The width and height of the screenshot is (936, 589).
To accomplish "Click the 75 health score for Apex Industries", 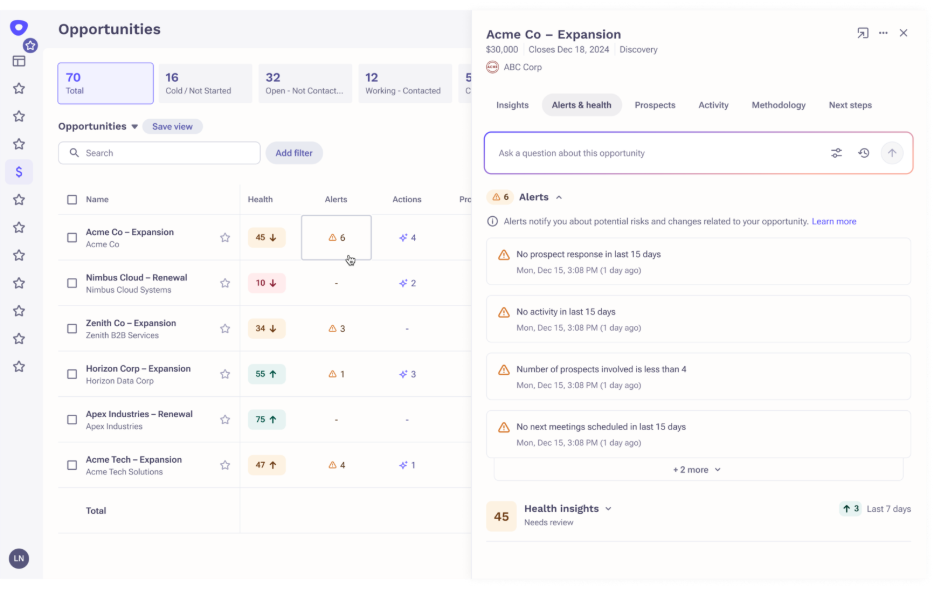I will 266,420.
